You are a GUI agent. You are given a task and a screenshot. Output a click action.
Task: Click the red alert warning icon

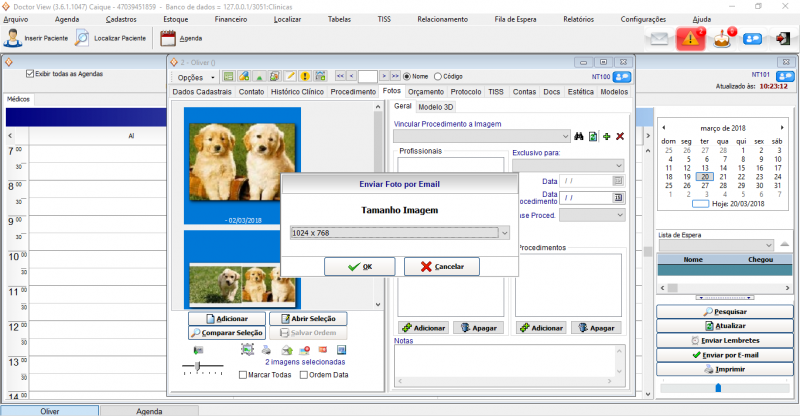(690, 38)
